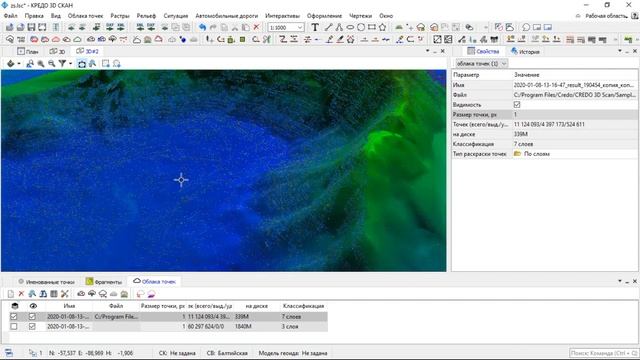
Task: Check active checkbox for the 1840M cloud row
Action: [x=13, y=327]
